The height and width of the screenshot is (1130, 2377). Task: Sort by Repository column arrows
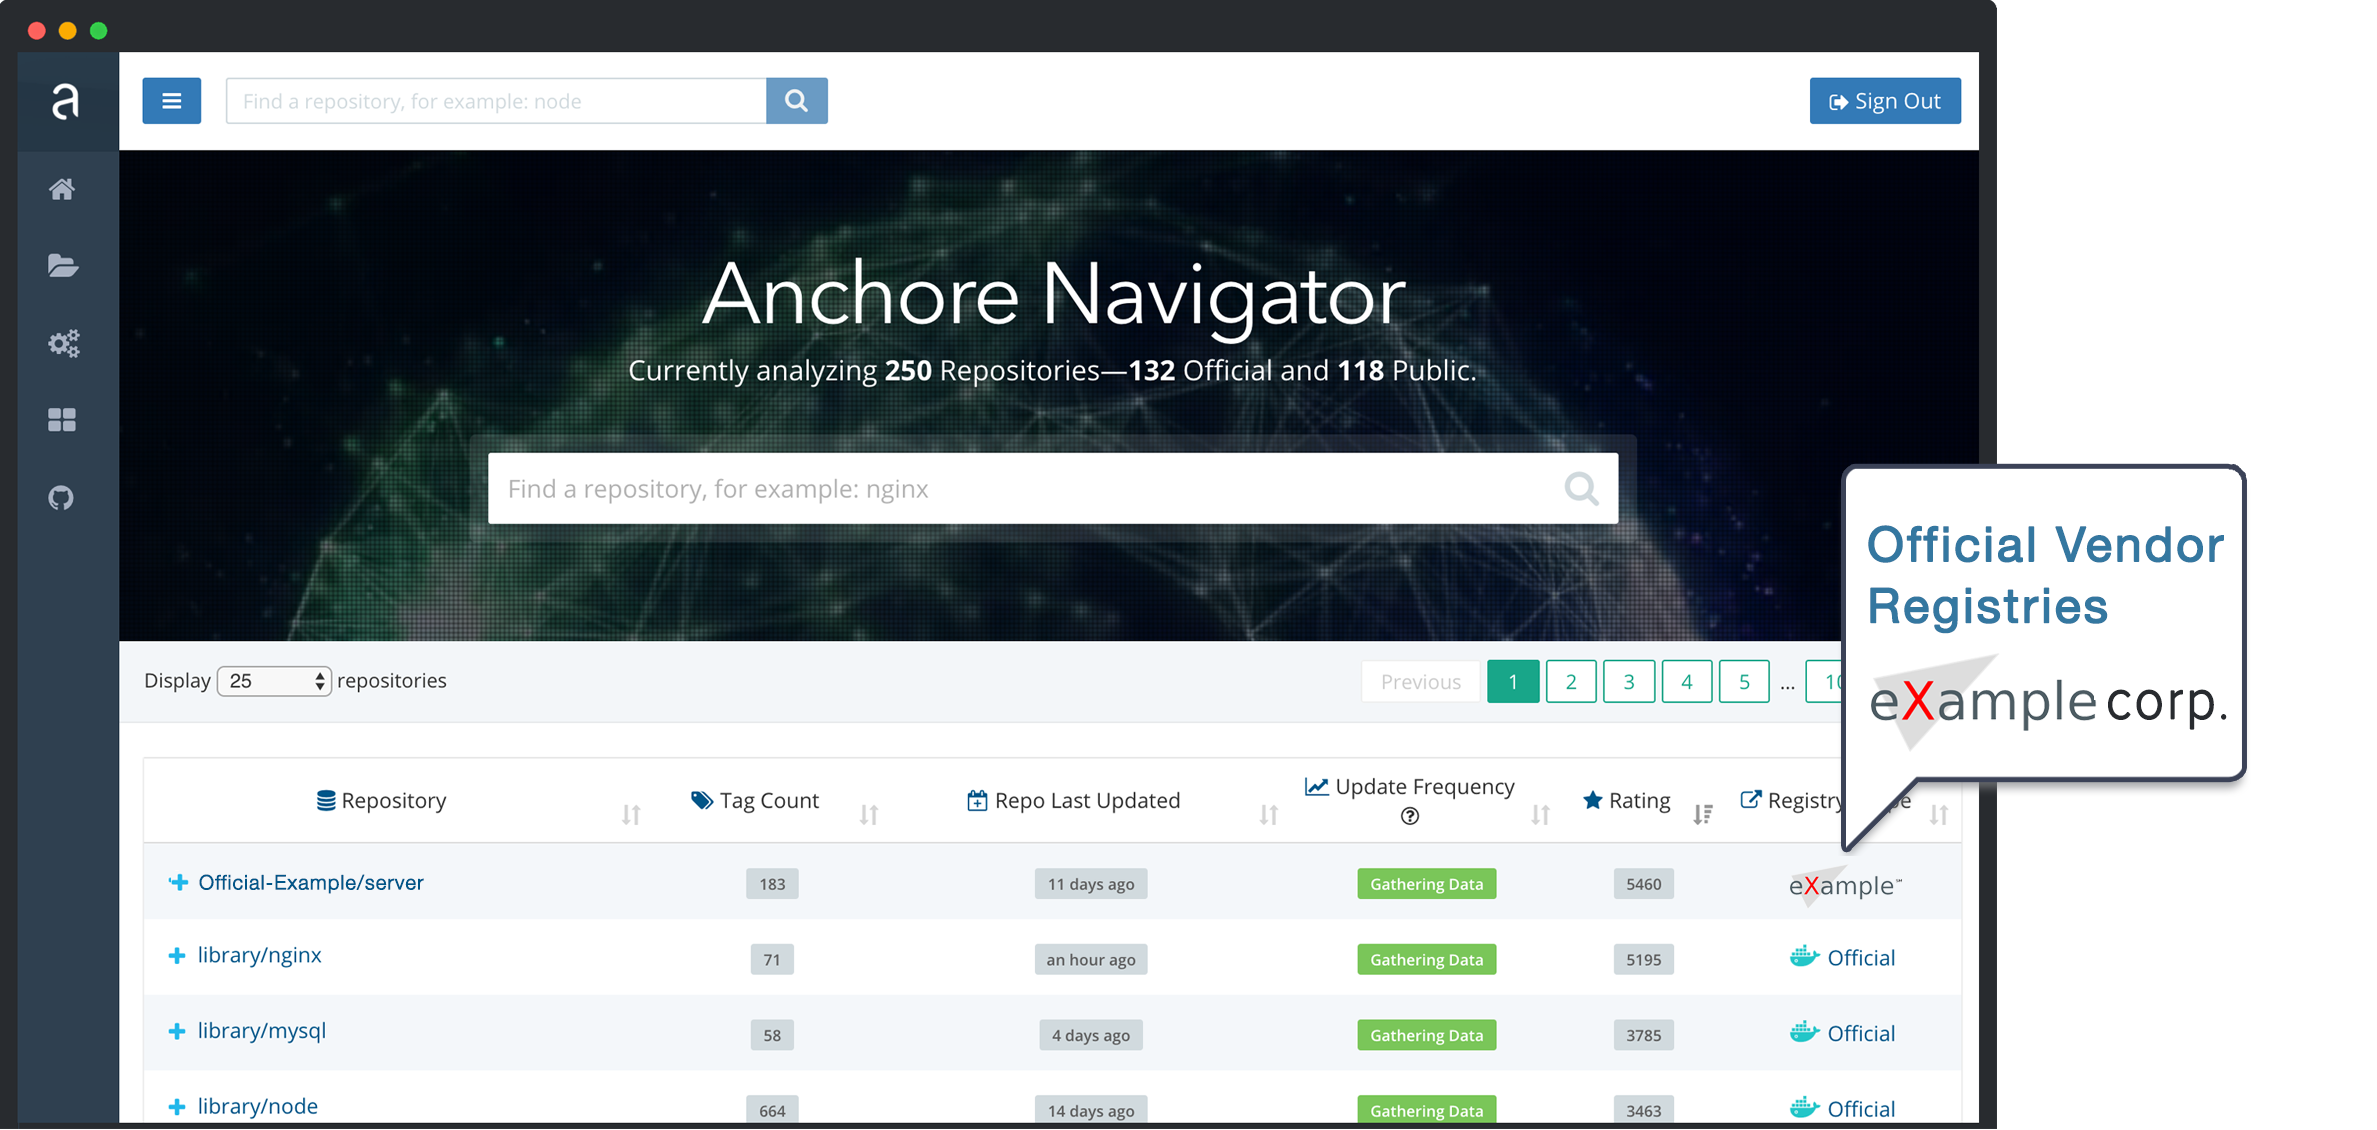[631, 815]
